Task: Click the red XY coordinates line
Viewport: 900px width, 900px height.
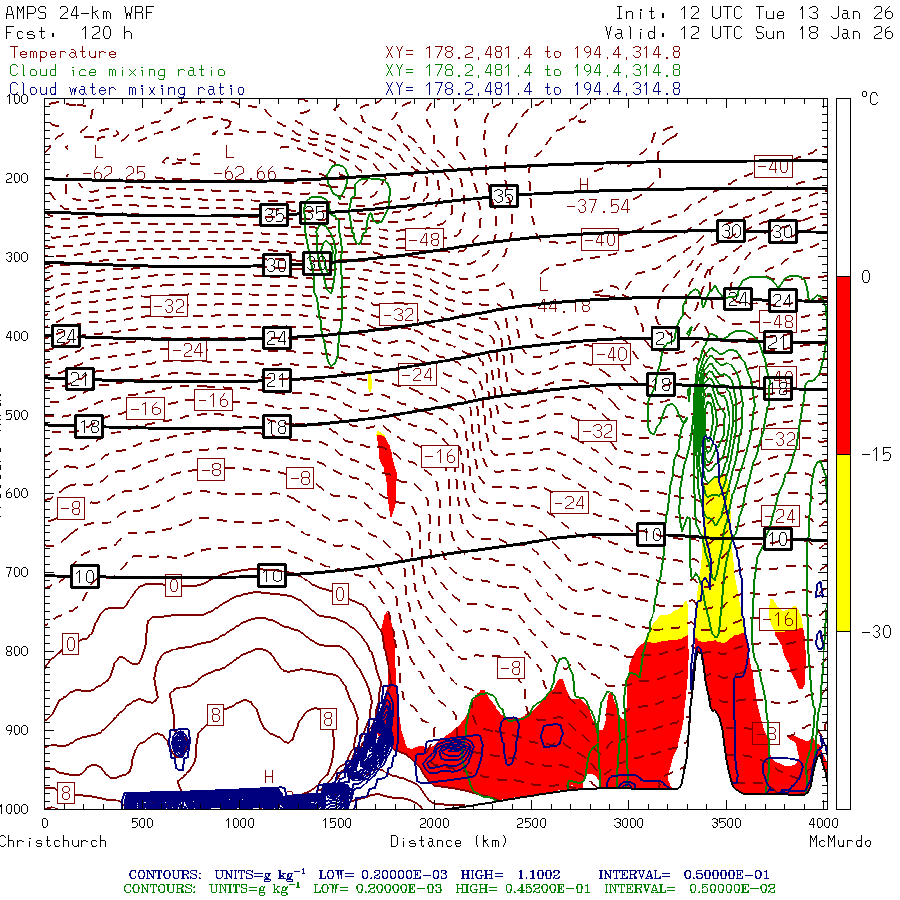Action: 533,53
